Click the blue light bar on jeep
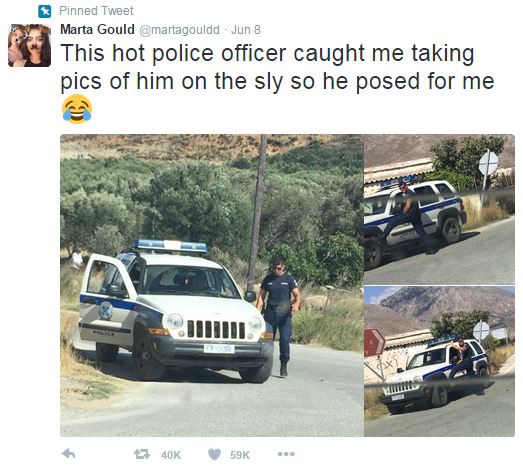Image resolution: width=523 pixels, height=471 pixels. 171,246
